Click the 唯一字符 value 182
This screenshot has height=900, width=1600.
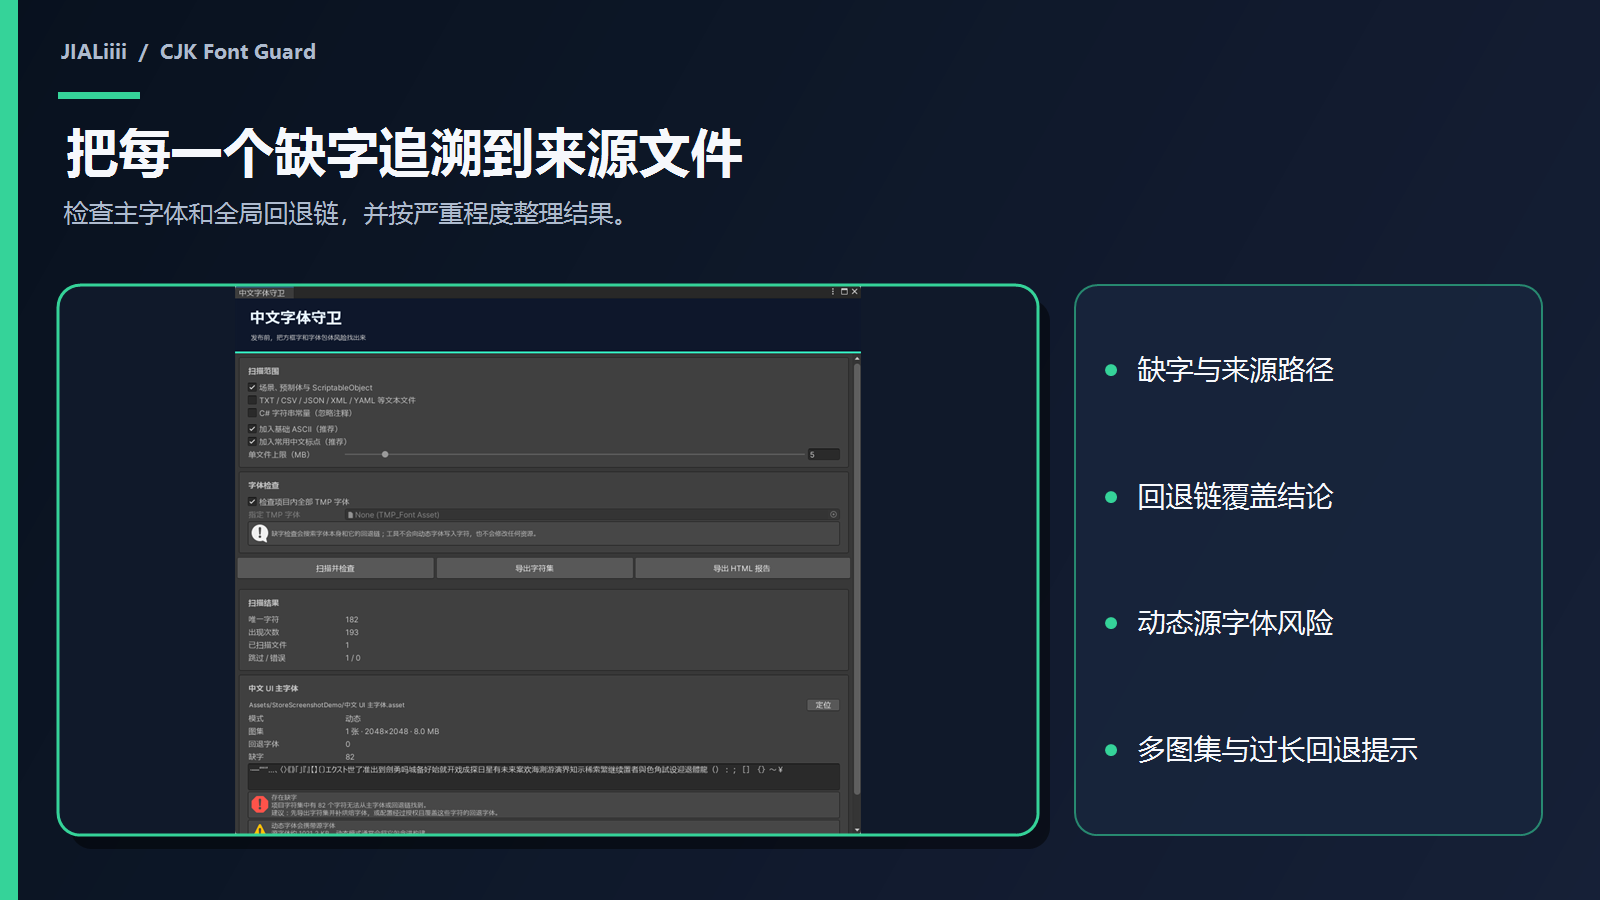(x=352, y=620)
